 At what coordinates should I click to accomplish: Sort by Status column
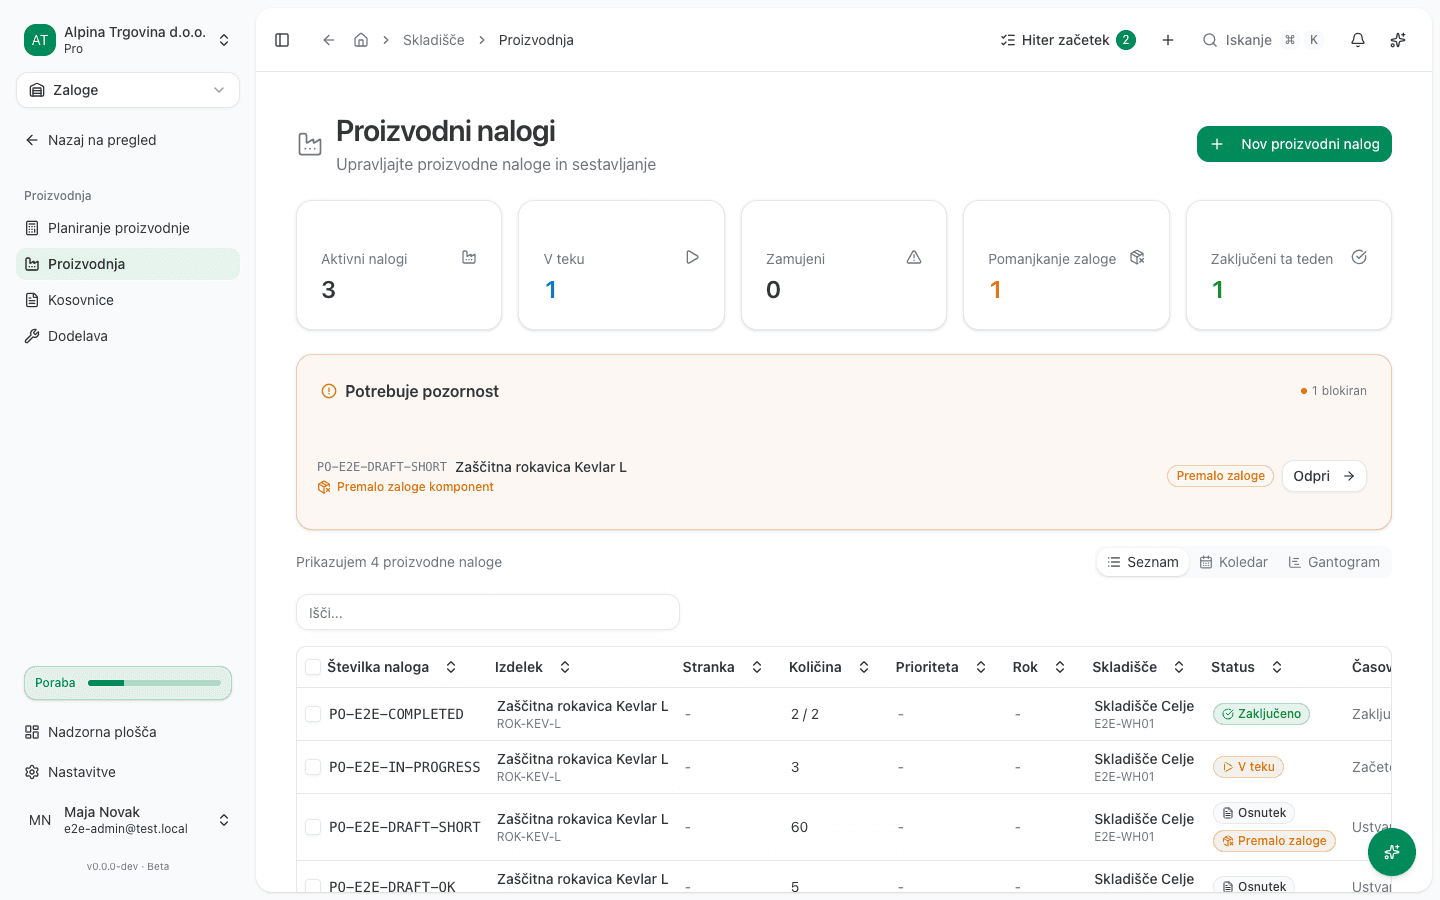click(1247, 667)
